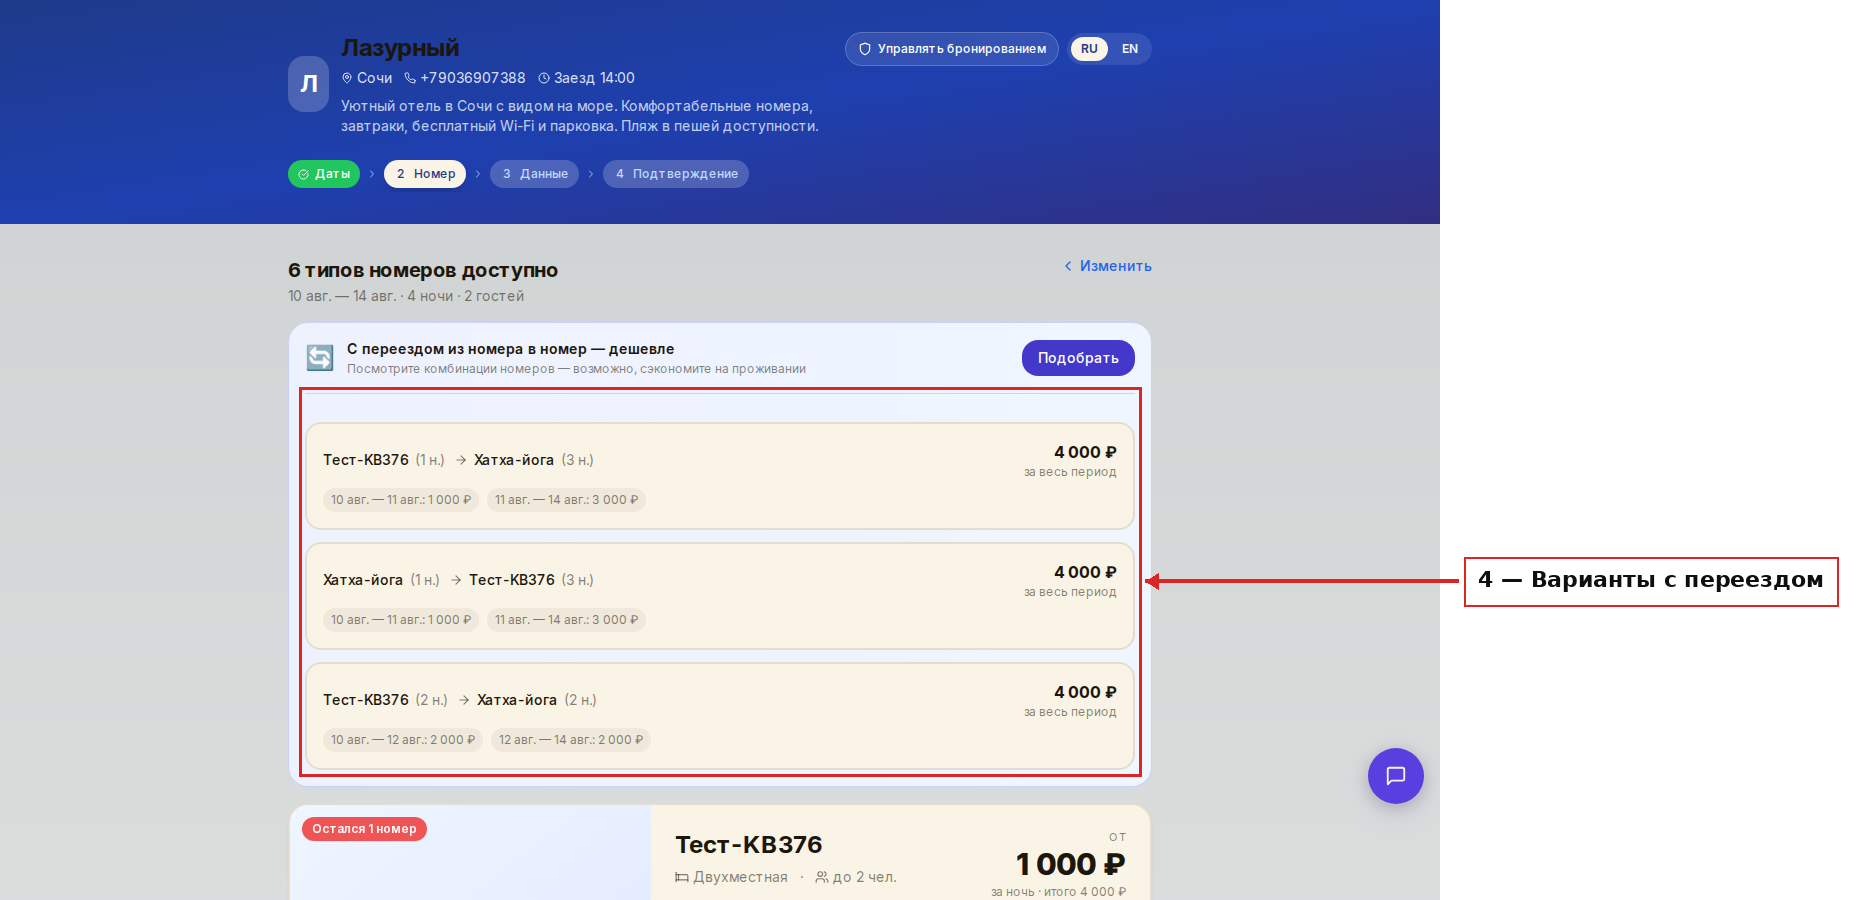
Task: Click the location pin icon near Сочи
Action: coord(347,78)
